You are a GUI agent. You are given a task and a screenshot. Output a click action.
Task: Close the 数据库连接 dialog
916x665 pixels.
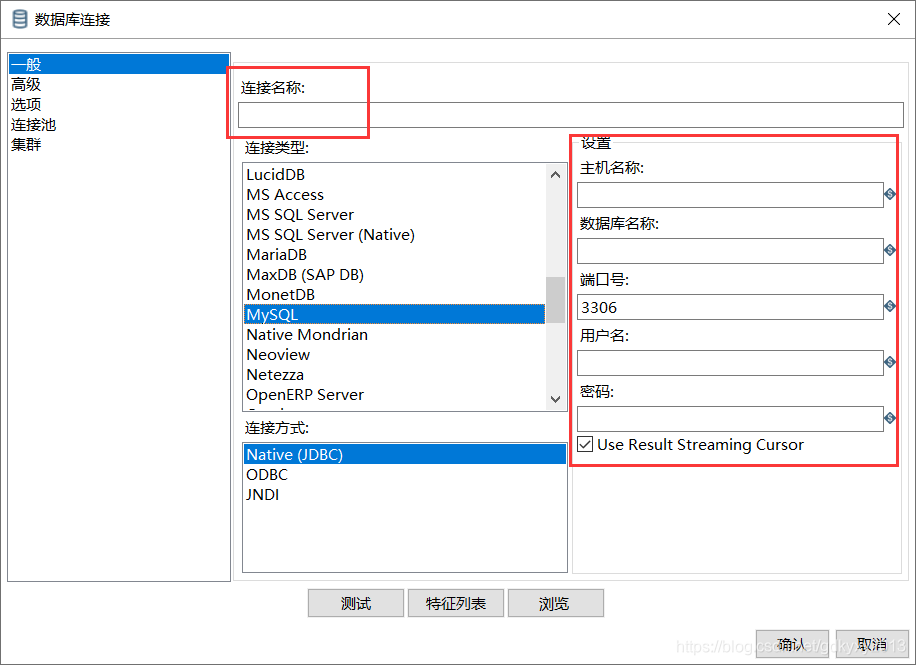(x=894, y=19)
